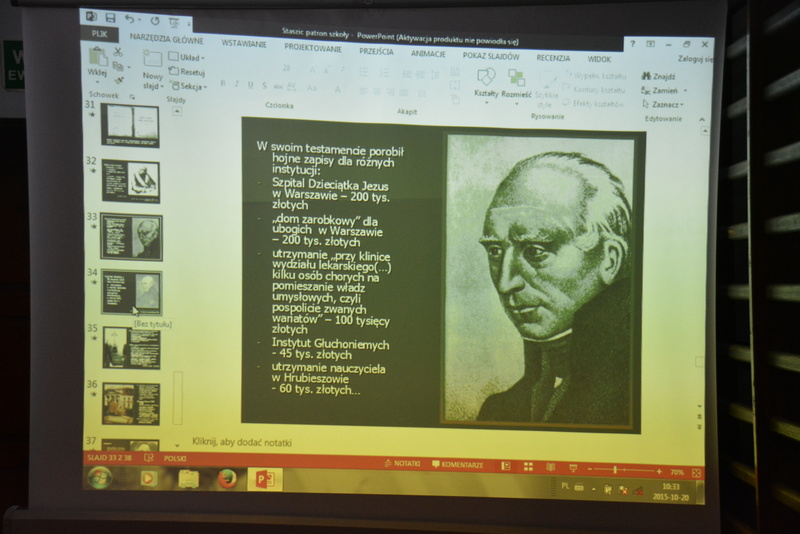Click the Wklej (Paste) clipboard icon
The image size is (800, 534).
[x=98, y=58]
